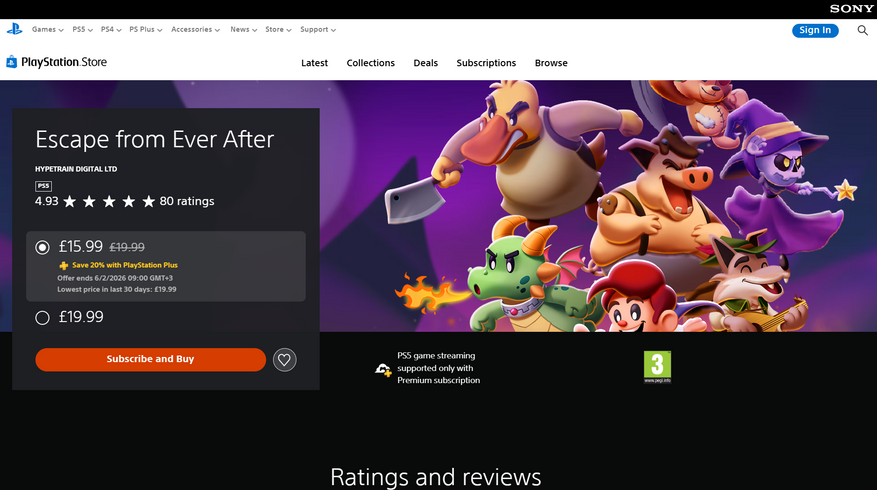Click the Subscribe and Buy button
The image size is (877, 490).
(150, 359)
